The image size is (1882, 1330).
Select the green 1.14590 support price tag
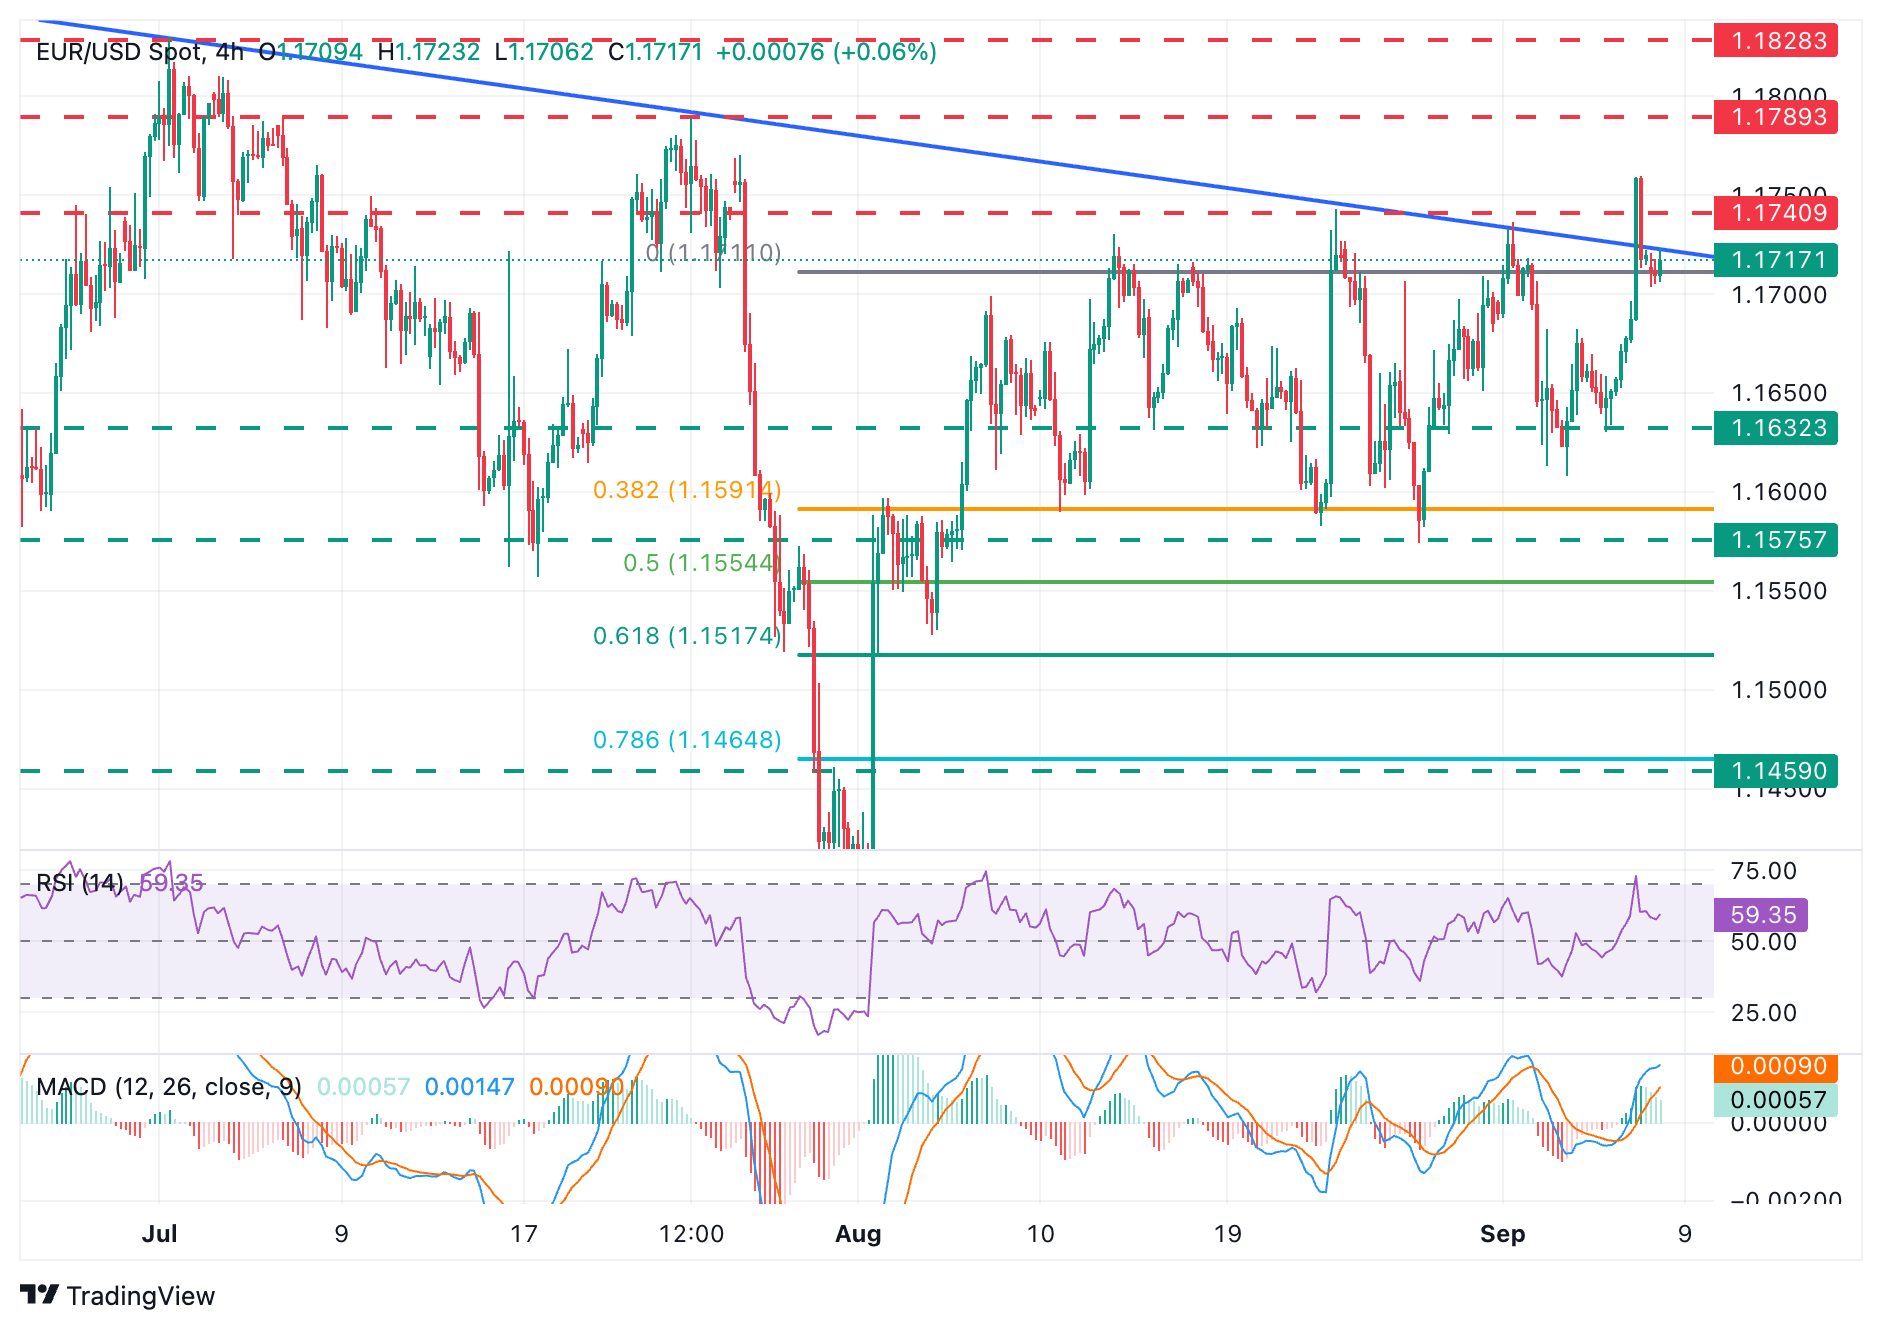coord(1775,771)
